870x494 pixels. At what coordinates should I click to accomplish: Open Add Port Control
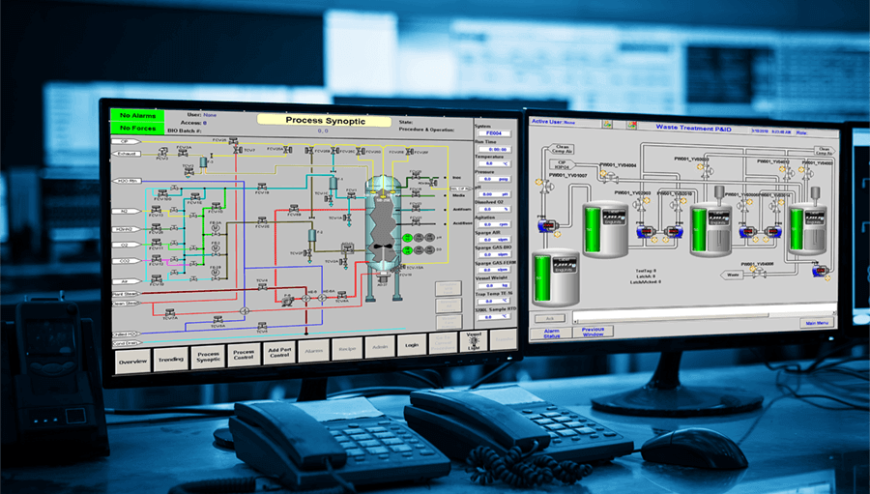point(280,352)
